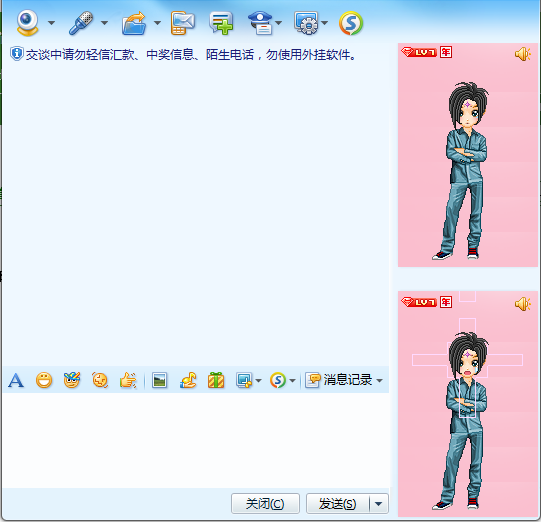The height and width of the screenshot is (522, 541).
Task: Open the emoticon smiley picker
Action: click(44, 381)
